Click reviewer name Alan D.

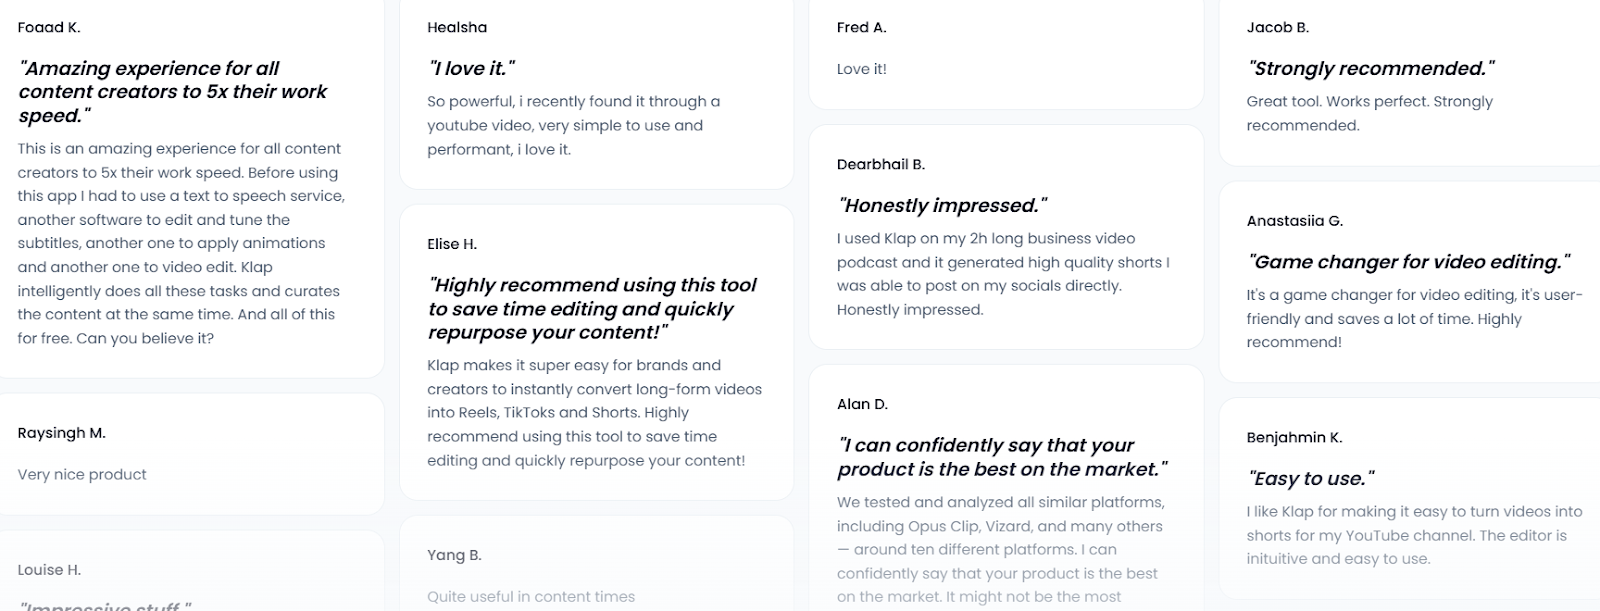coord(862,404)
